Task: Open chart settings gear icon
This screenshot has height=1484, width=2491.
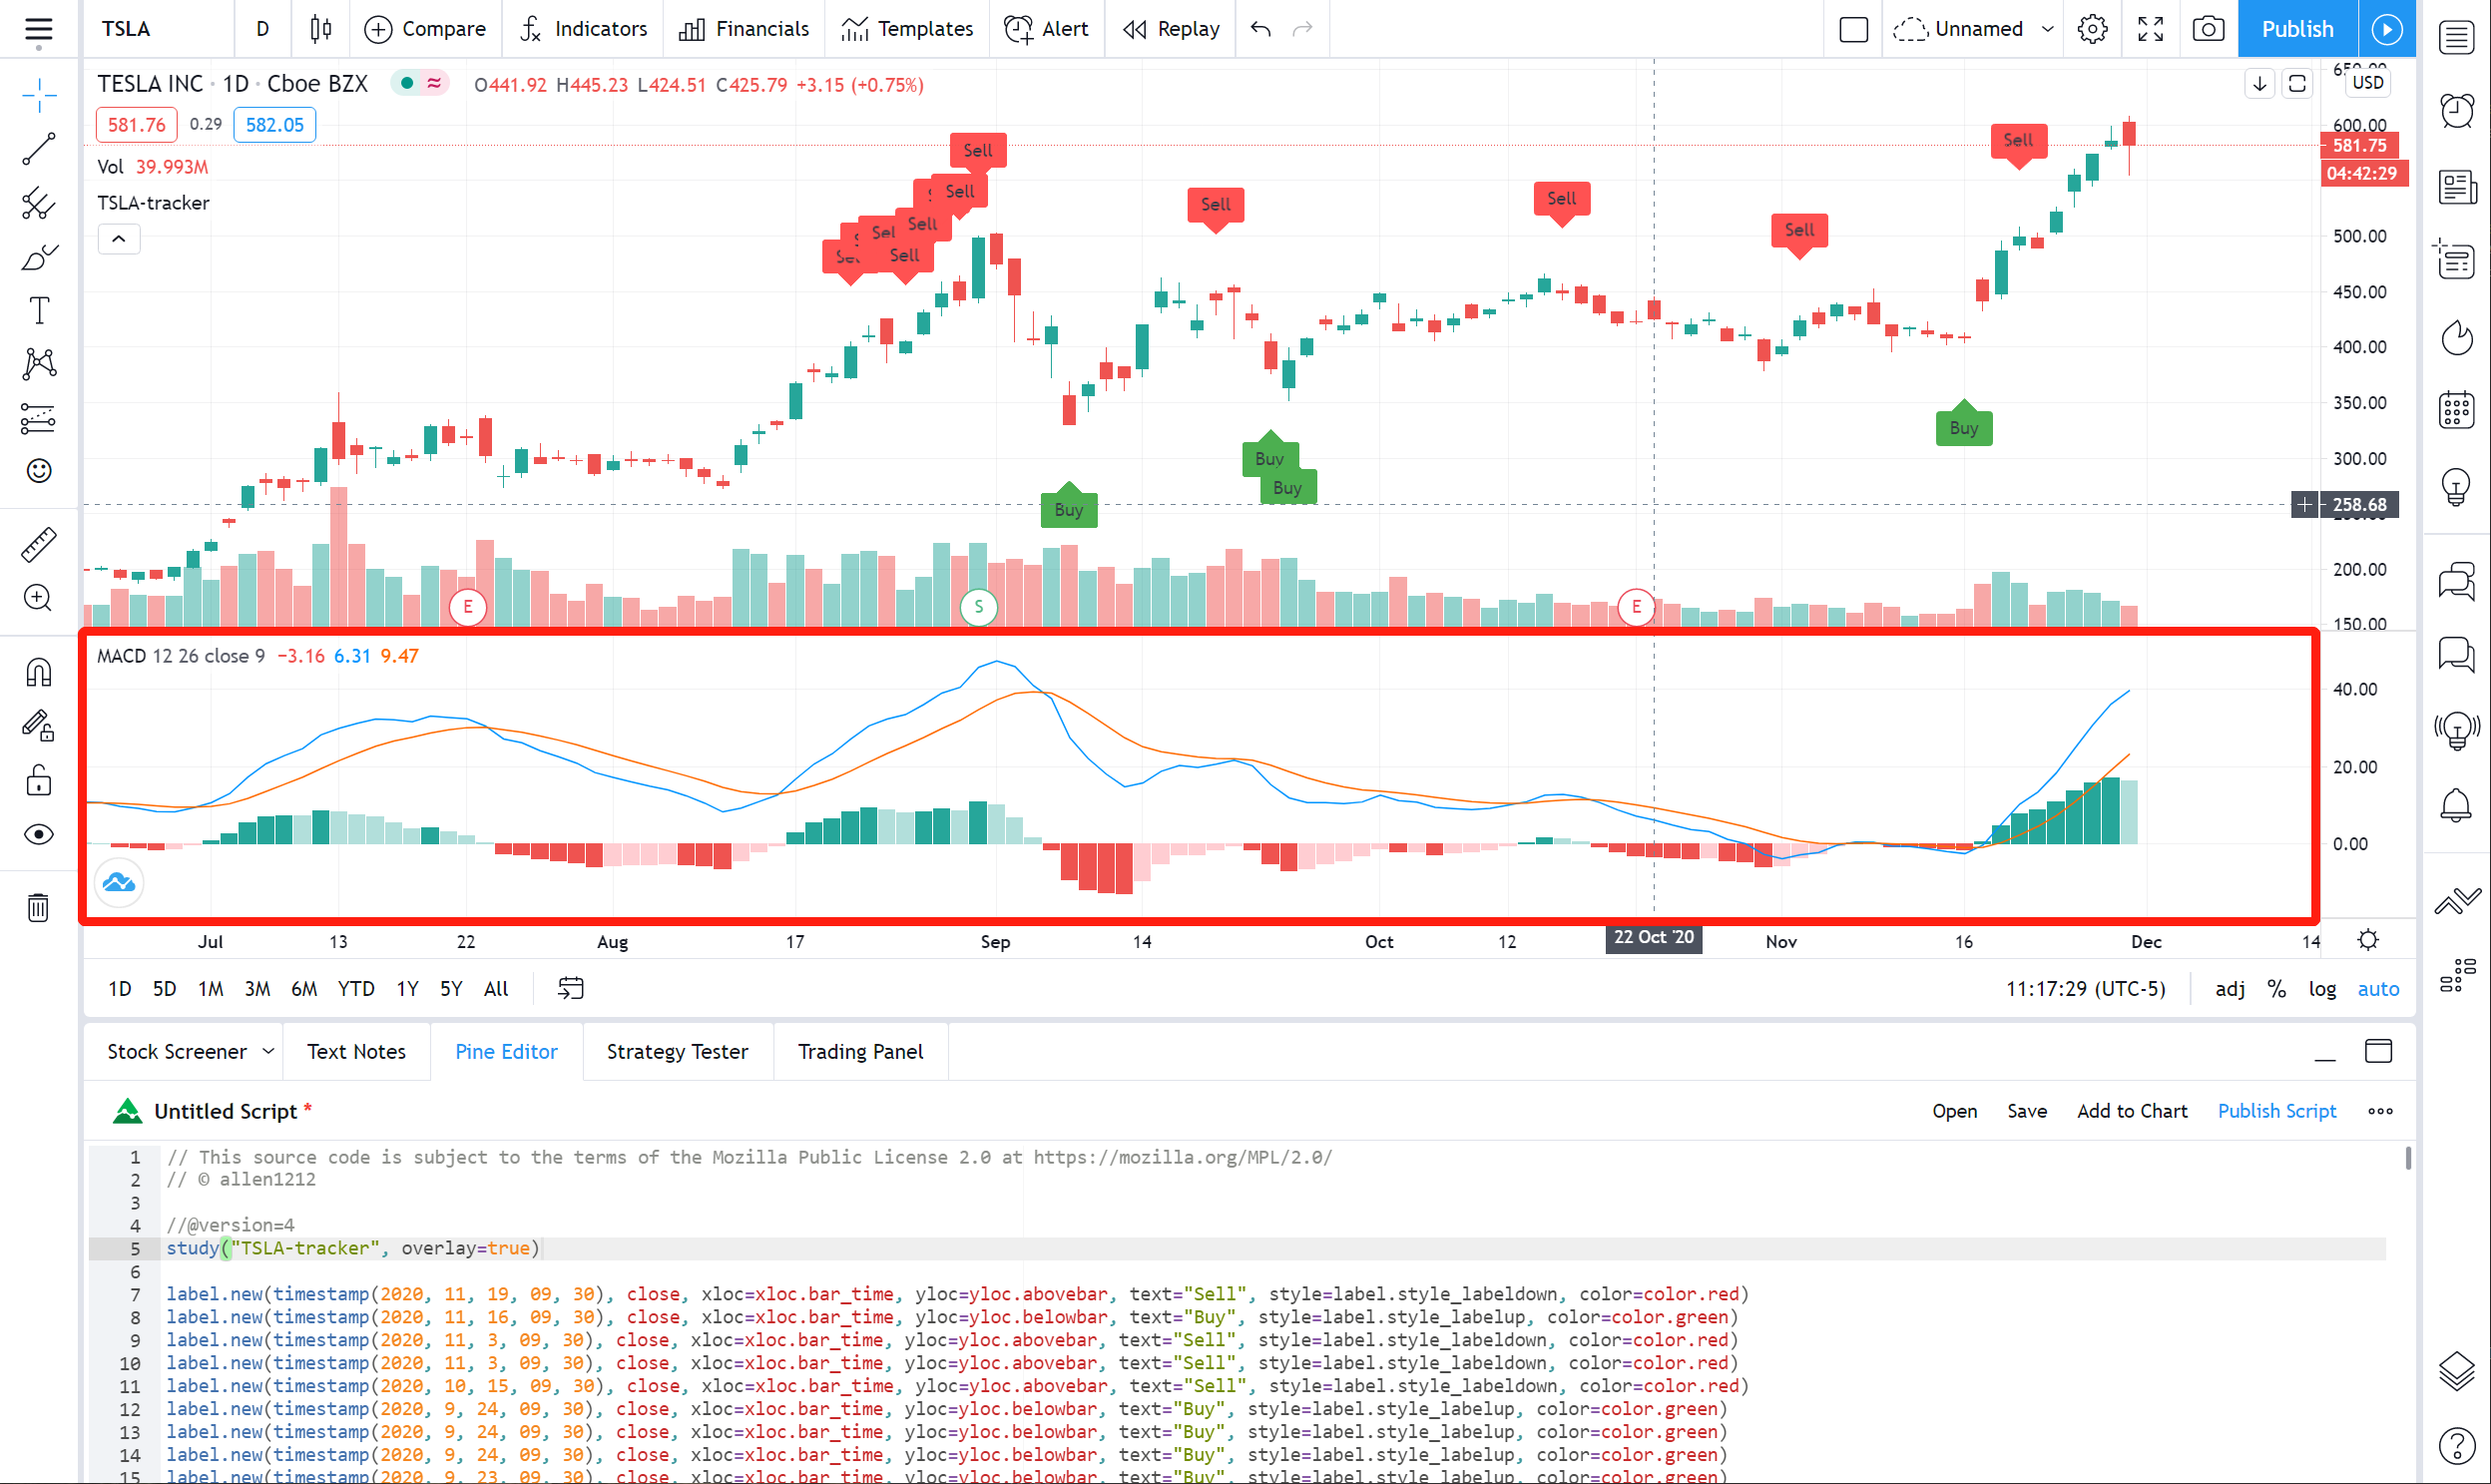Action: coord(2092,29)
